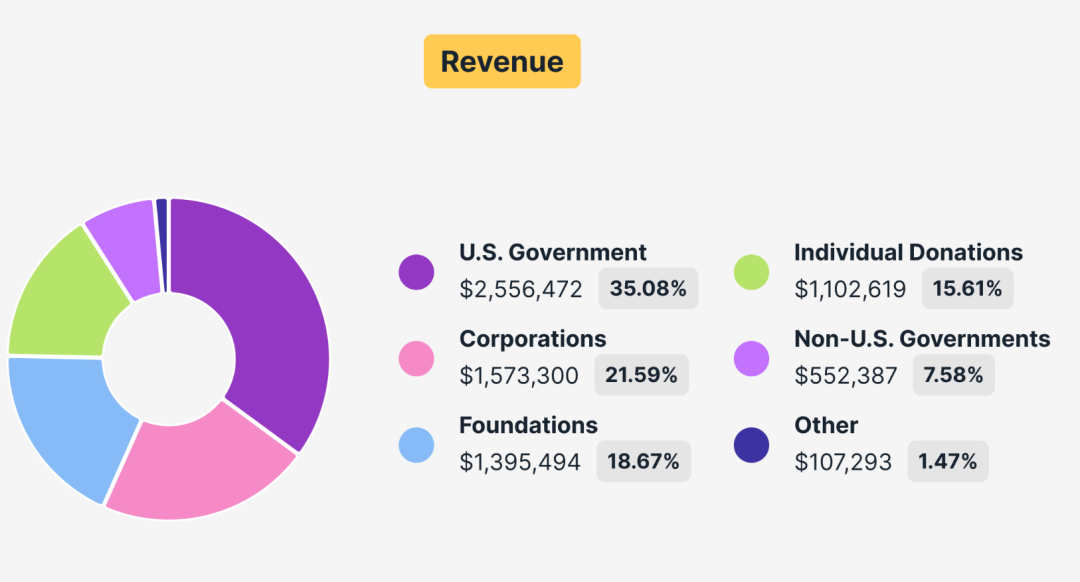Click the yellow Revenue button
Screen dimensions: 1080x582
click(x=501, y=62)
